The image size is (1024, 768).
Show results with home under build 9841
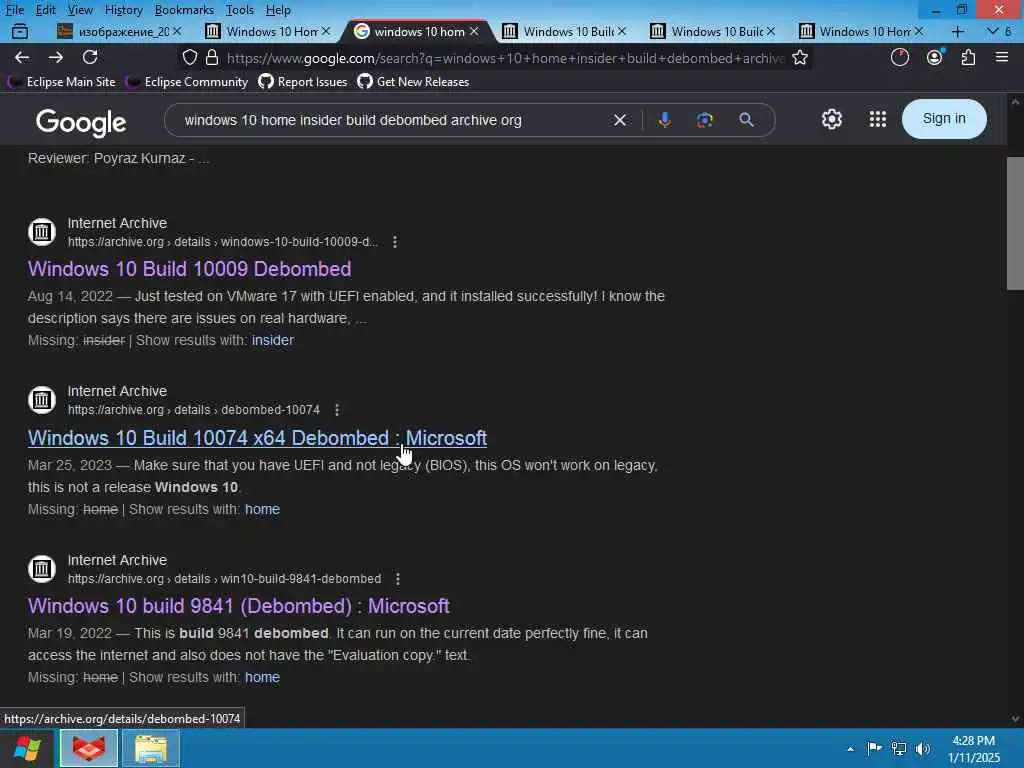coord(263,677)
